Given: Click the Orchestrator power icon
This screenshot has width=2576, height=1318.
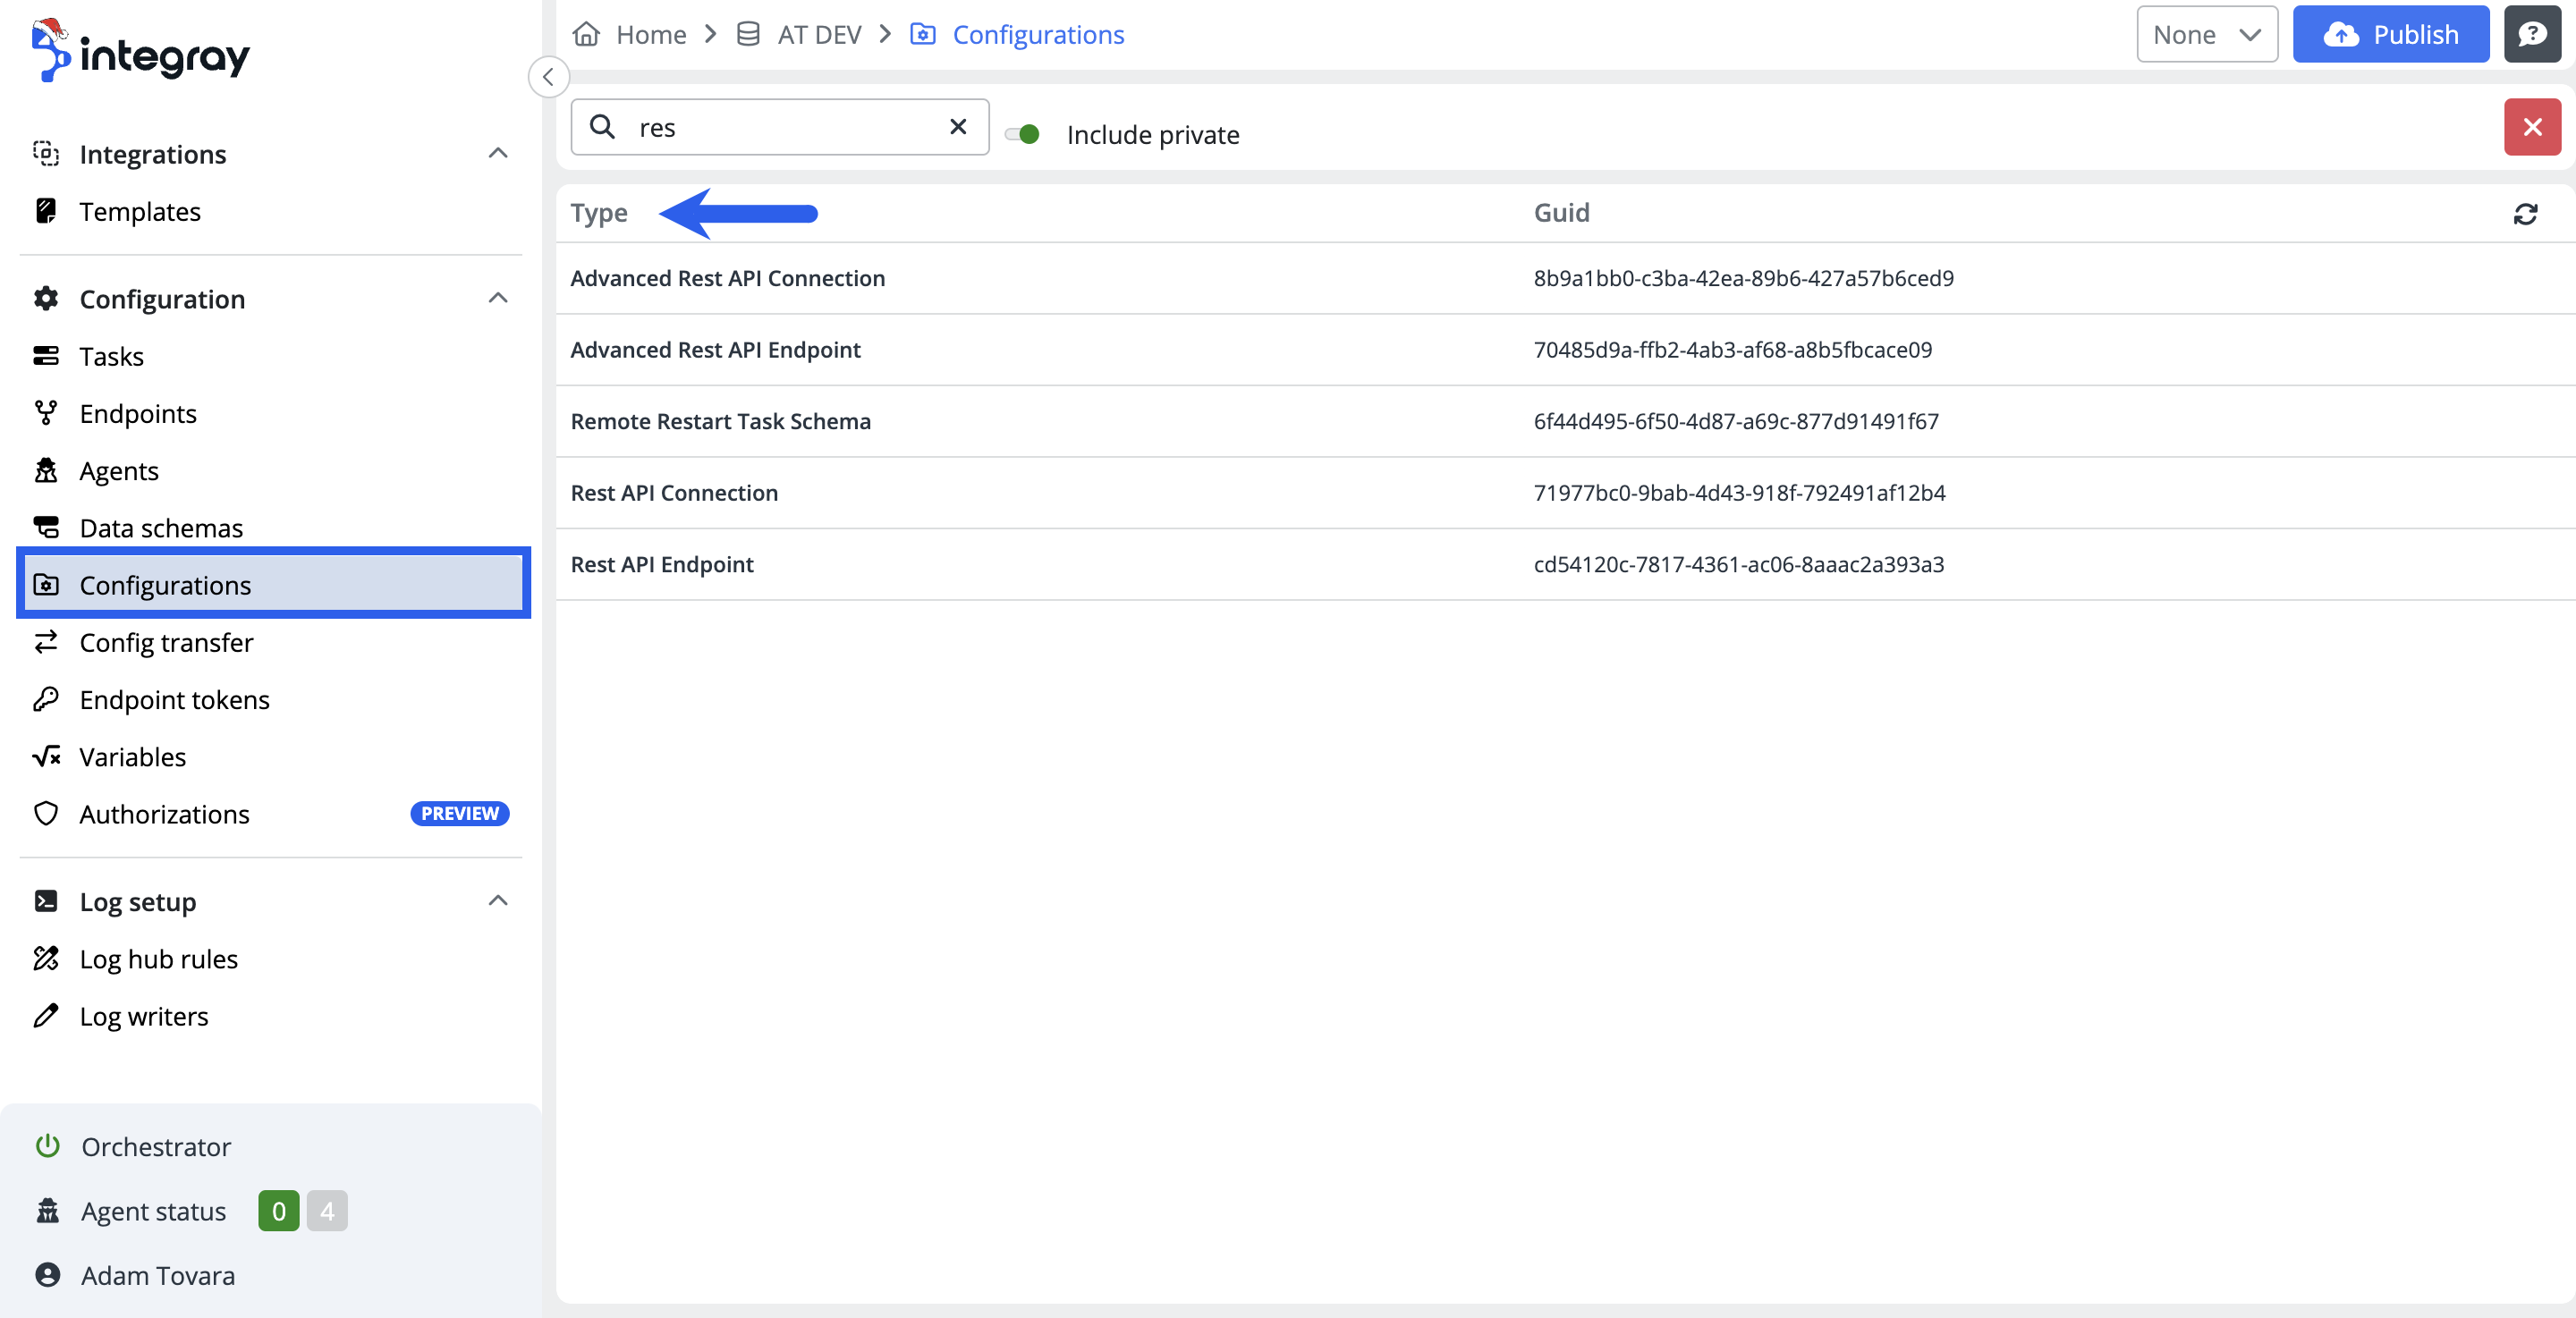Looking at the screenshot, I should tap(47, 1146).
